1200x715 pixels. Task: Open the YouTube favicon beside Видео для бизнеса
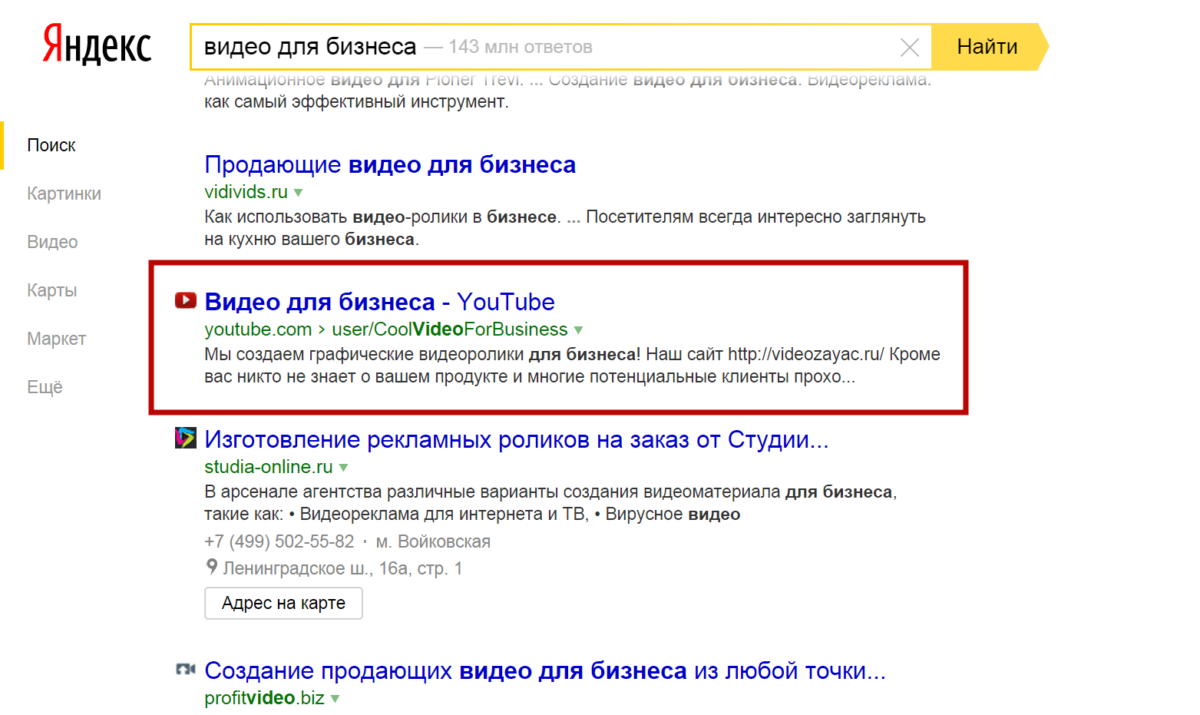[x=185, y=301]
